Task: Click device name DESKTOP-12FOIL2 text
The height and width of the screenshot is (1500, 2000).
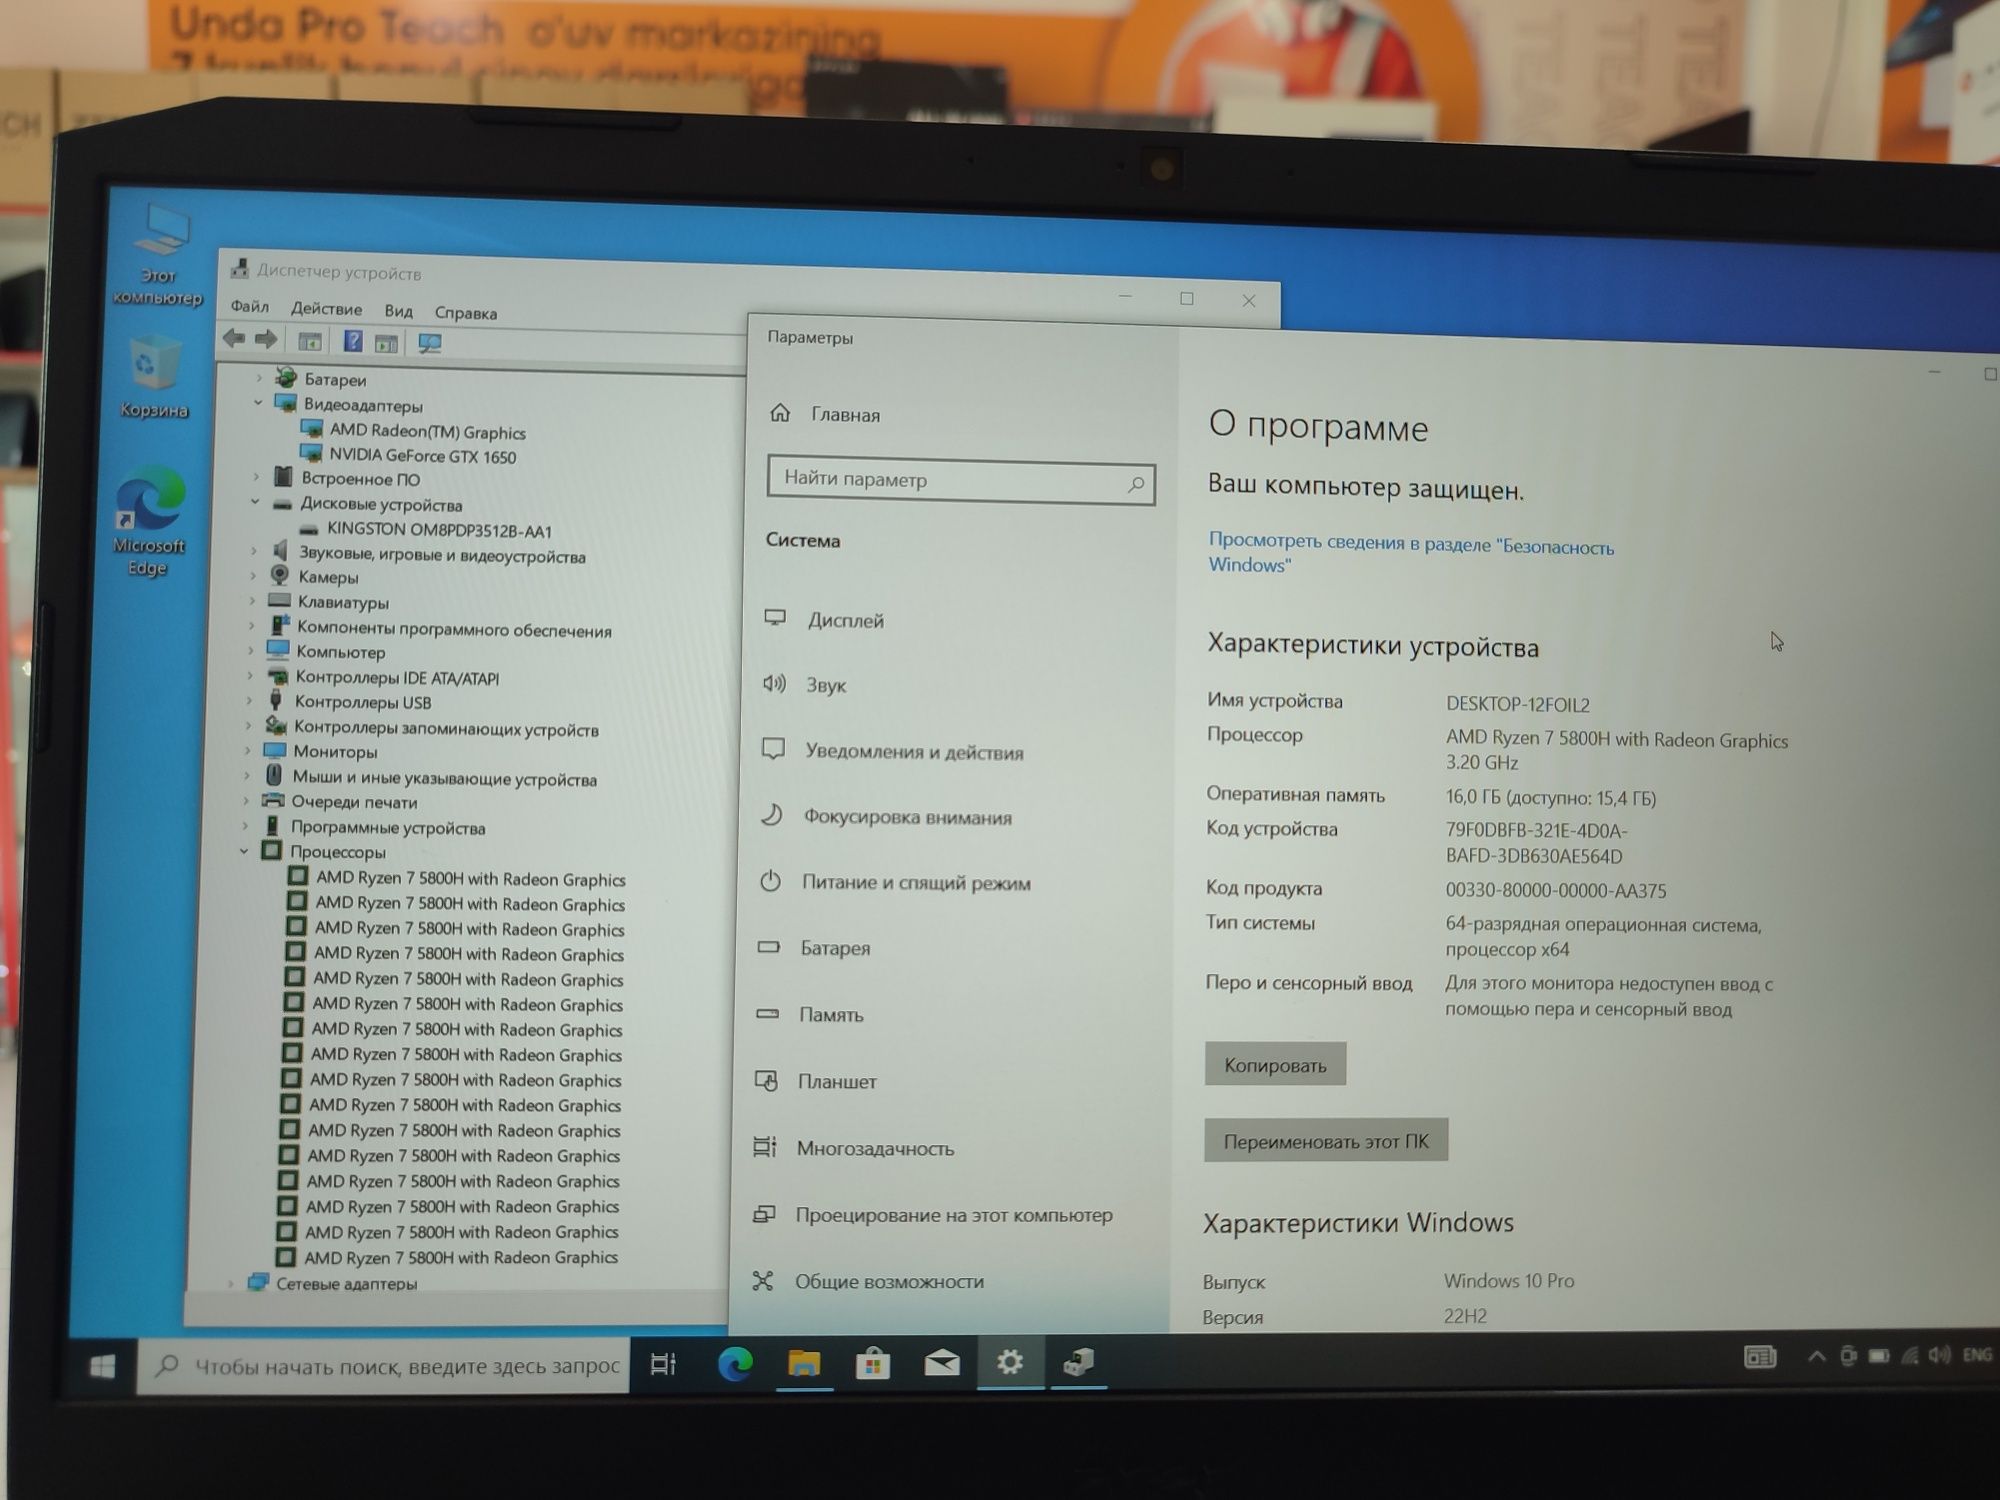Action: (1517, 704)
